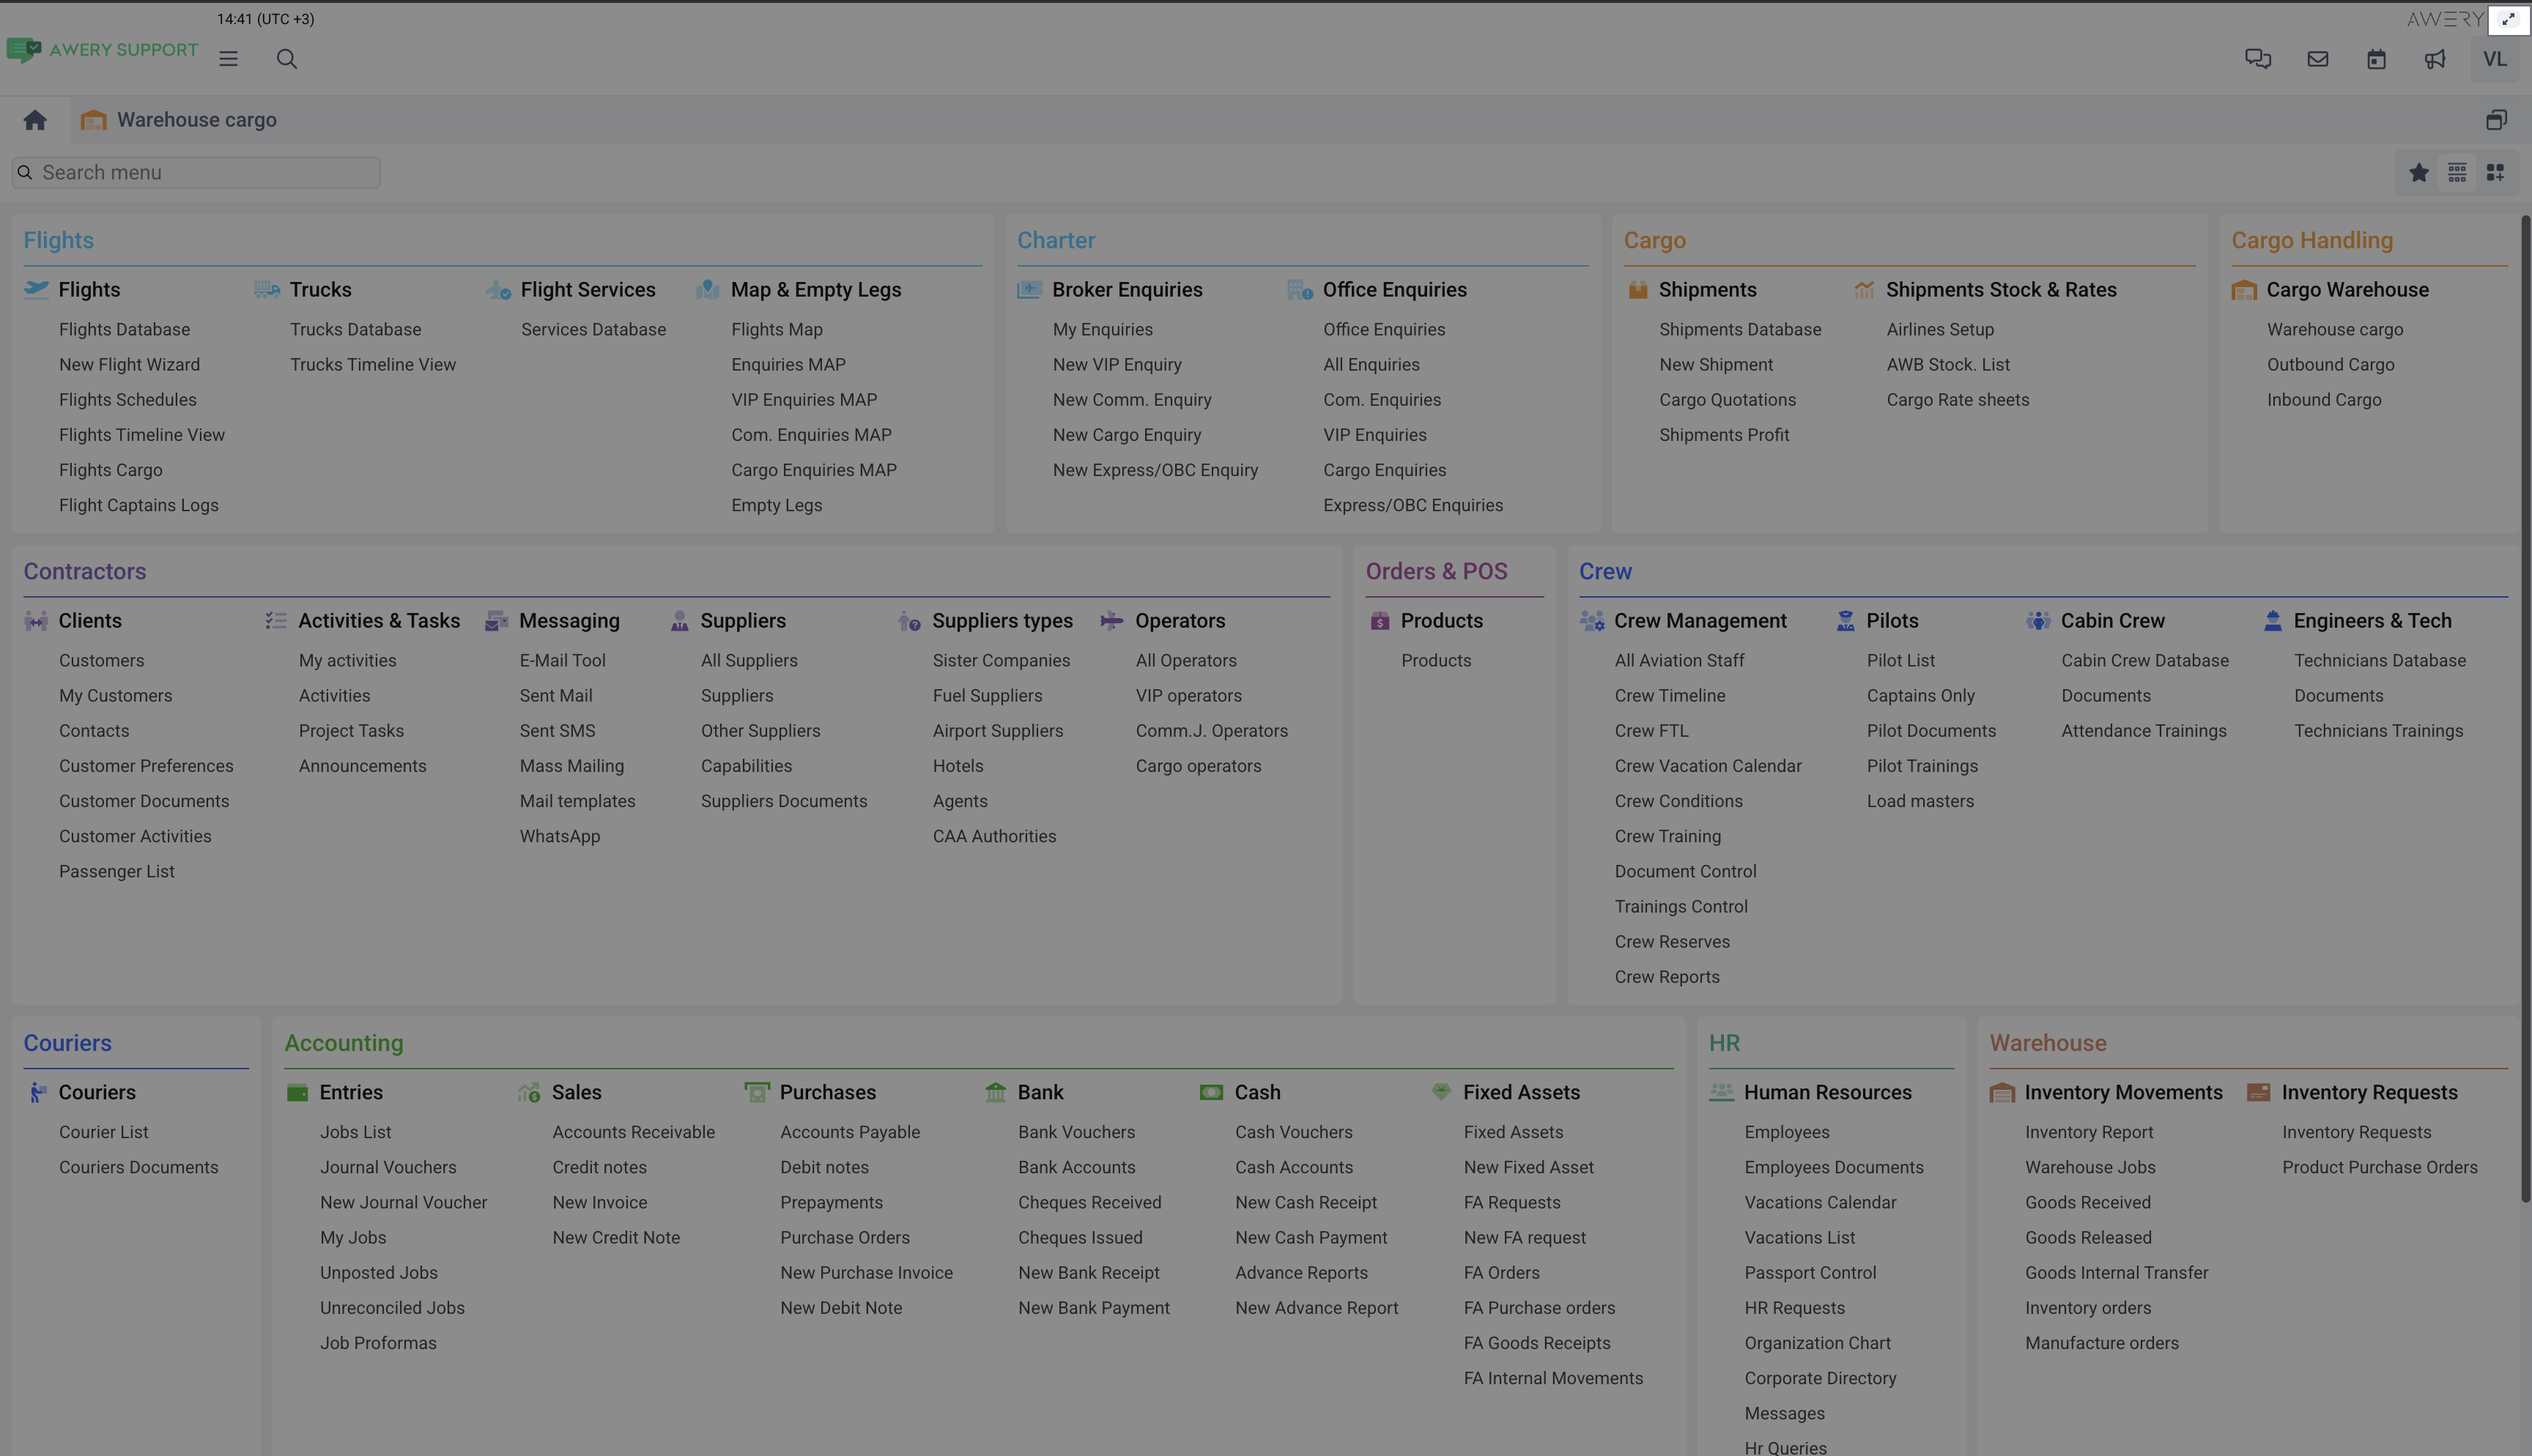Open the windows stack icon
This screenshot has height=1456, width=2532.
pyautogui.click(x=2496, y=120)
